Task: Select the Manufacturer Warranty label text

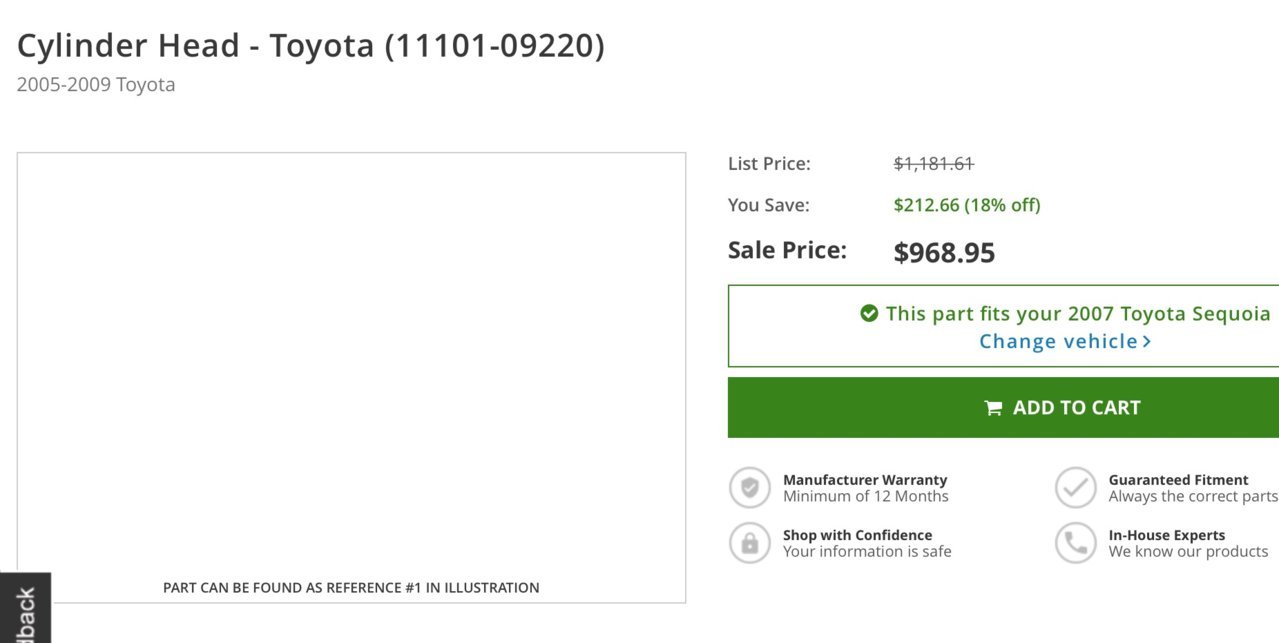Action: 865,480
